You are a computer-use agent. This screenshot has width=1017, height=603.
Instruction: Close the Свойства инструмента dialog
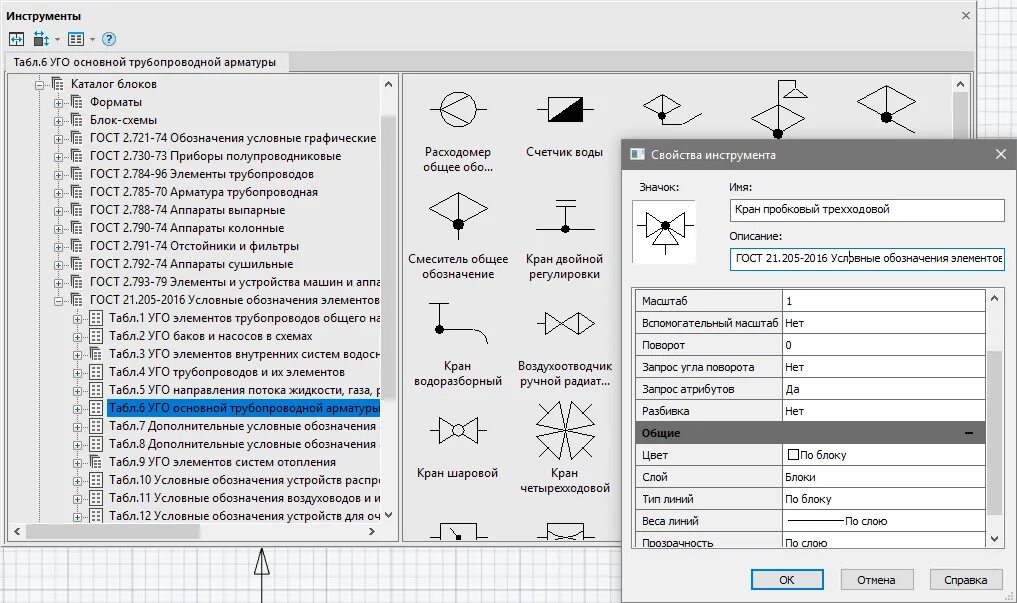1001,154
